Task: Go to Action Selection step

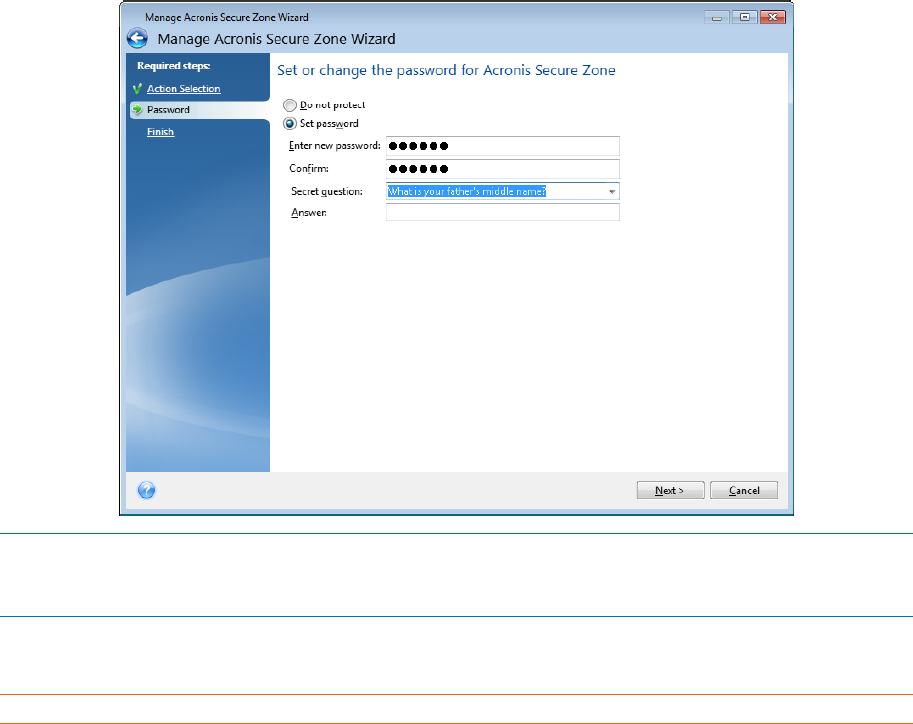Action: click(183, 89)
